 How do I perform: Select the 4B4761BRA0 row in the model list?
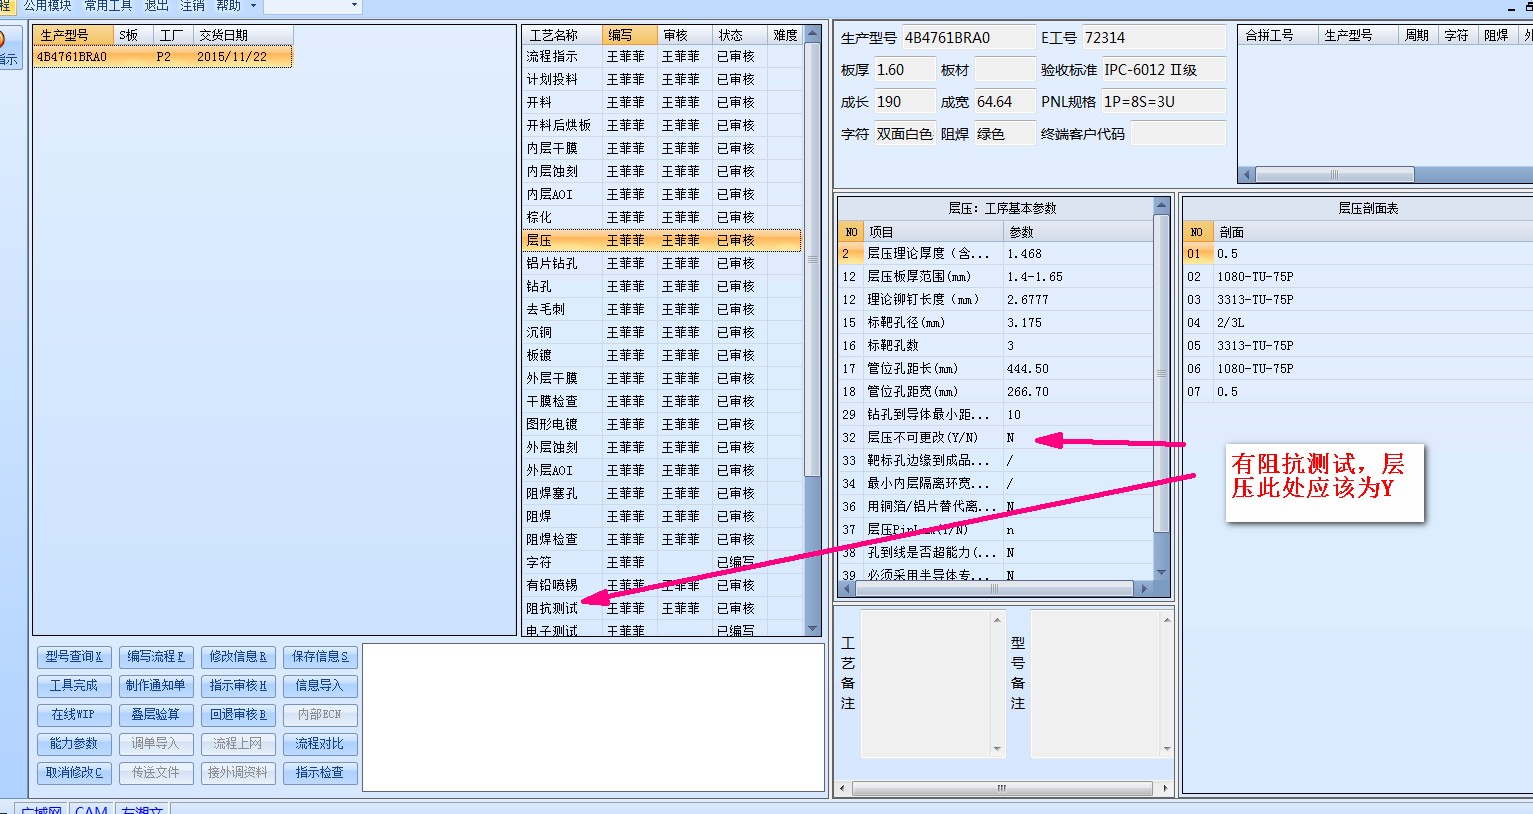163,57
